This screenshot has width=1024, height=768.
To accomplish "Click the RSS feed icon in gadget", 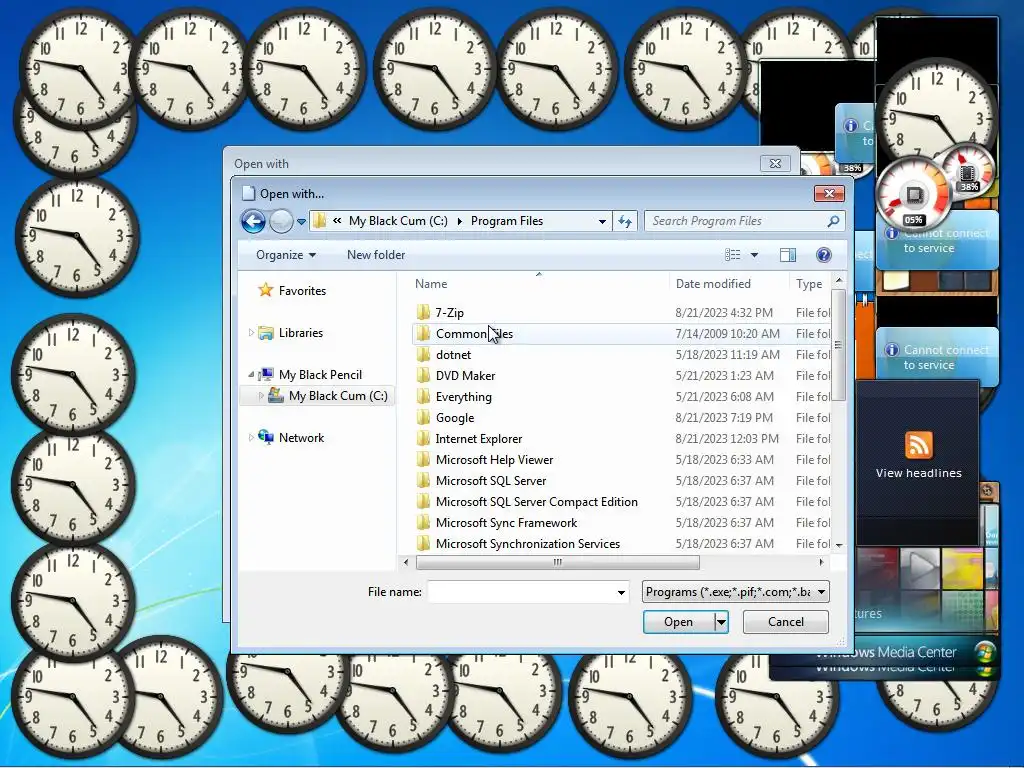I will click(918, 445).
